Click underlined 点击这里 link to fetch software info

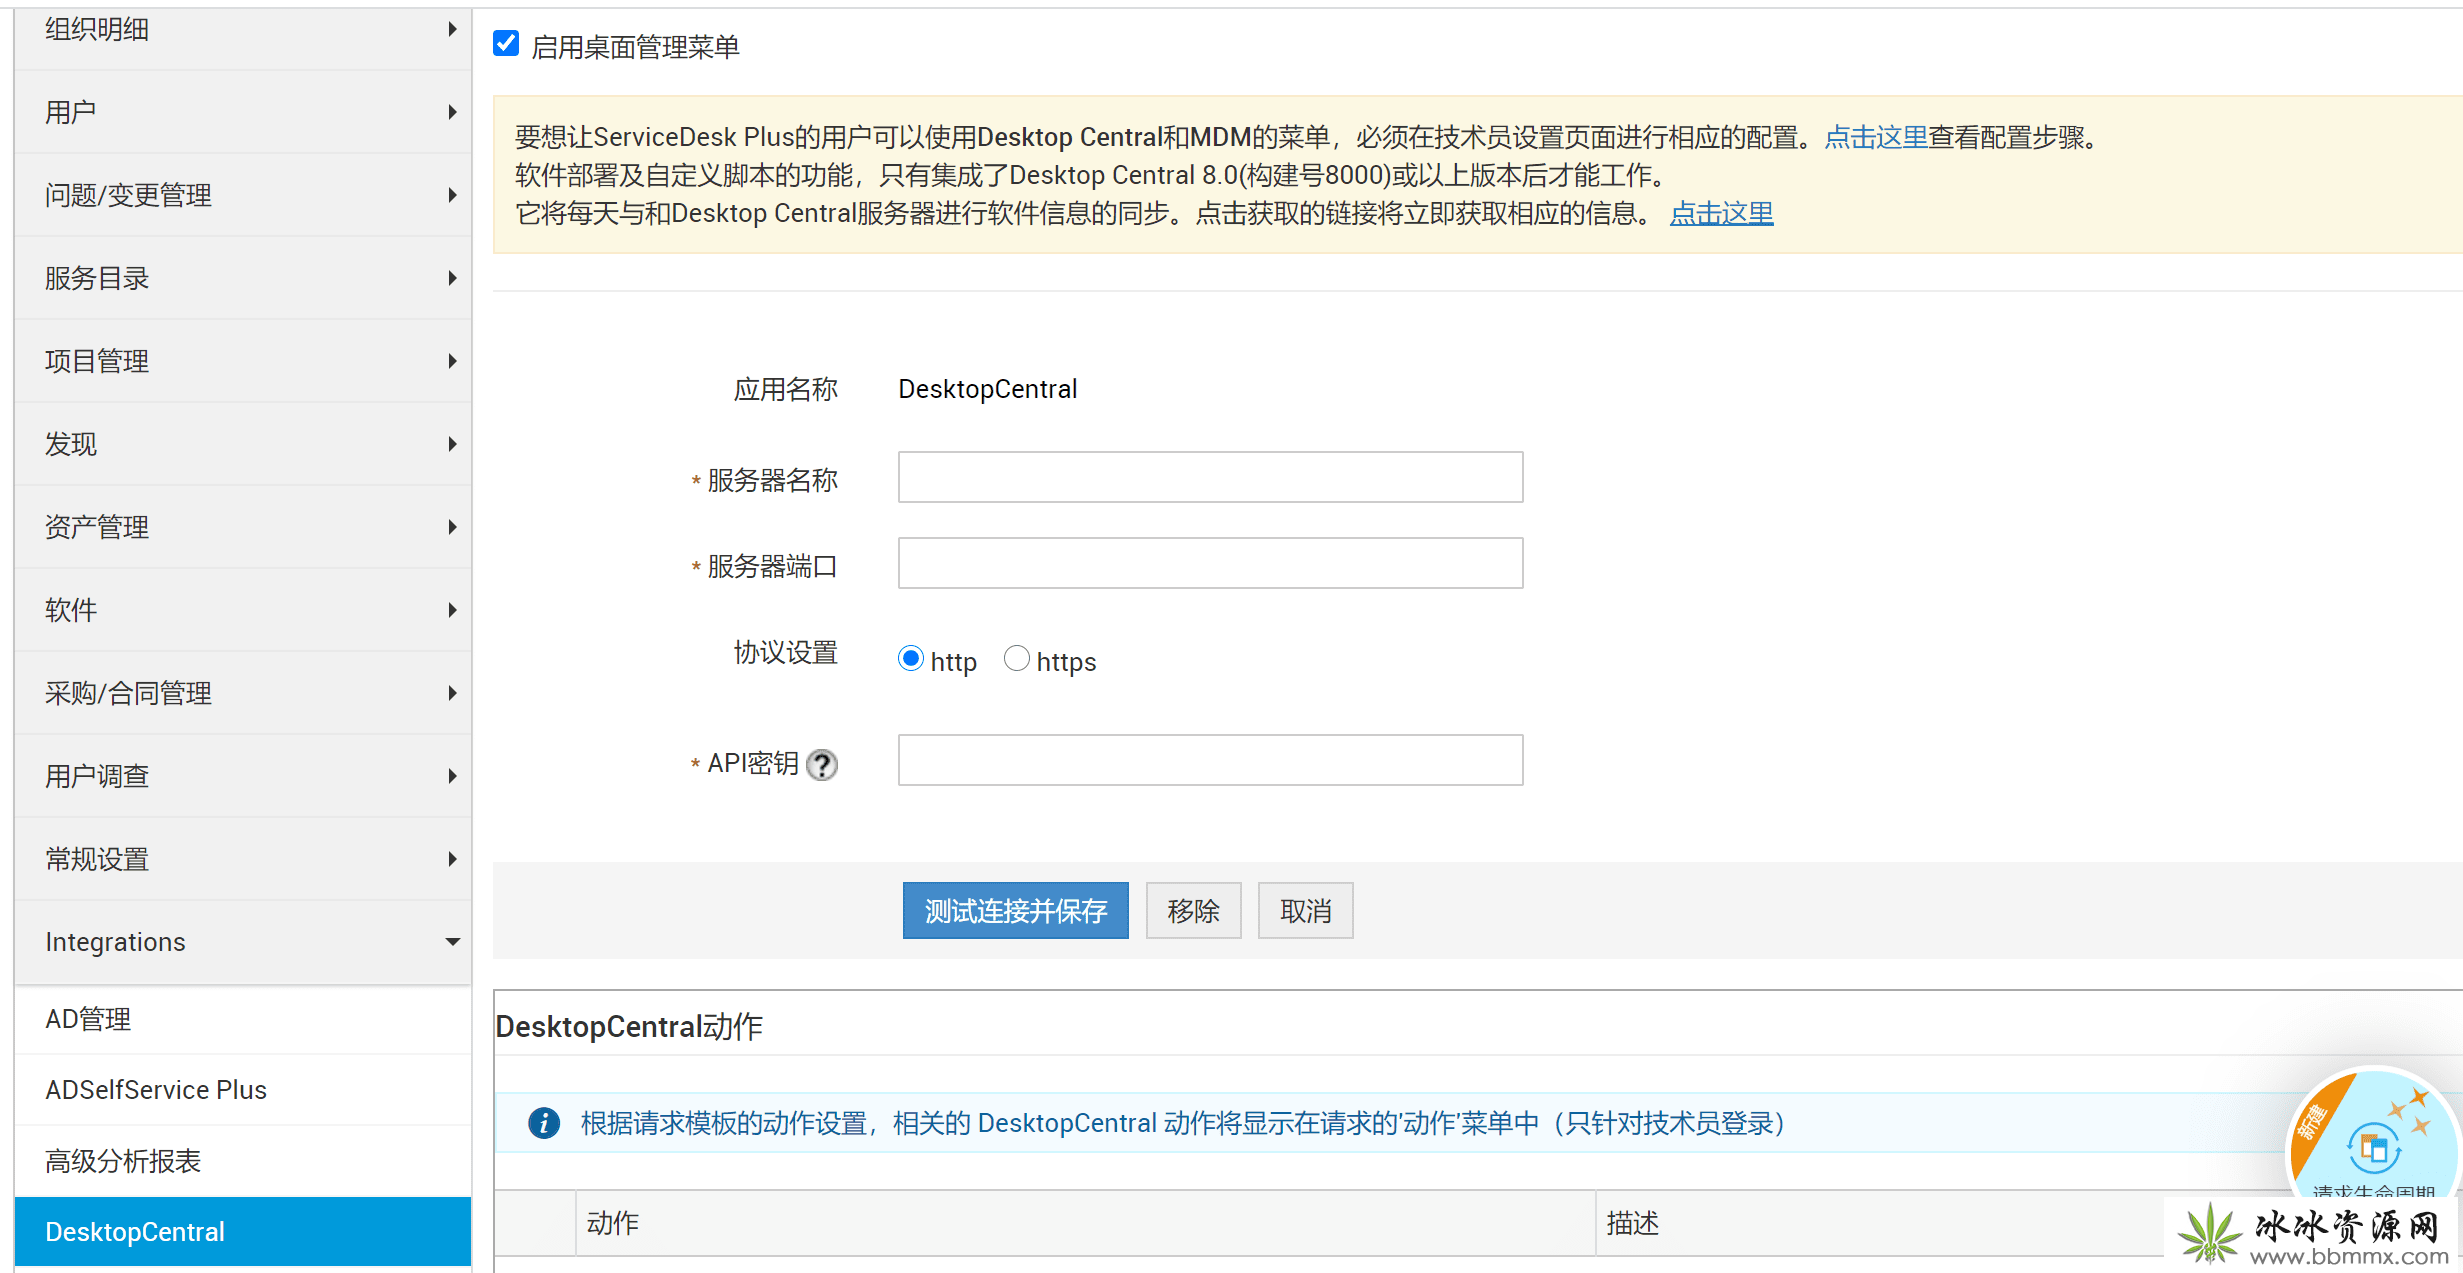click(1721, 213)
